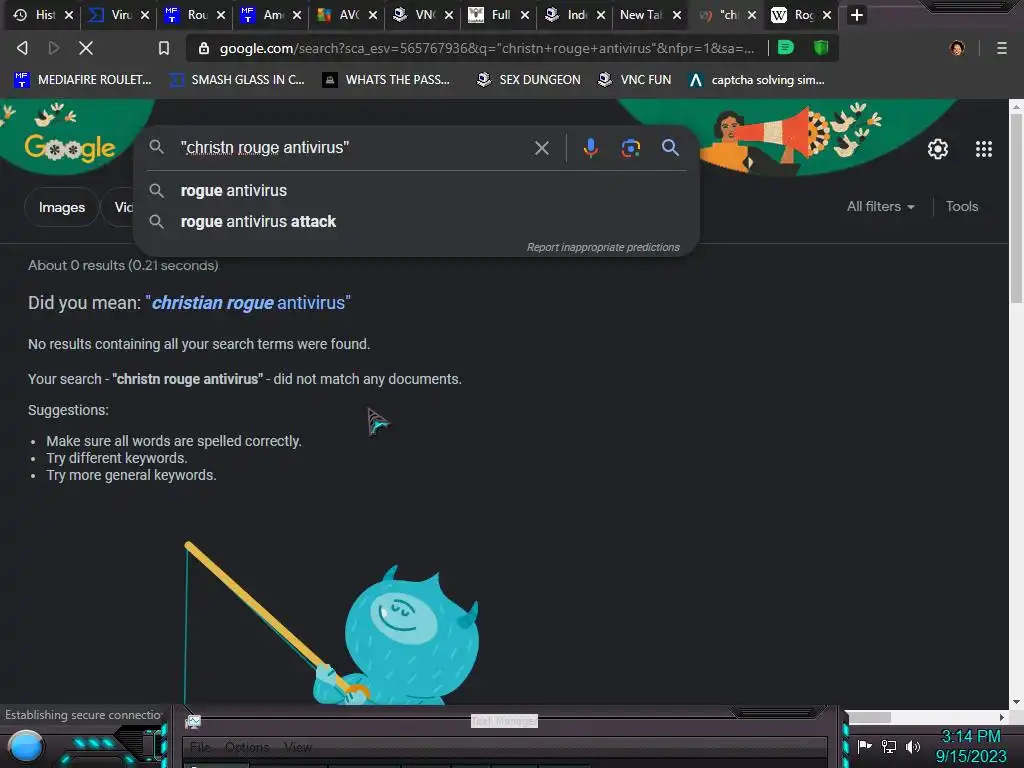Click the horizontal scrollbar thumb
Viewport: 1024px width, 768px height.
[869, 717]
